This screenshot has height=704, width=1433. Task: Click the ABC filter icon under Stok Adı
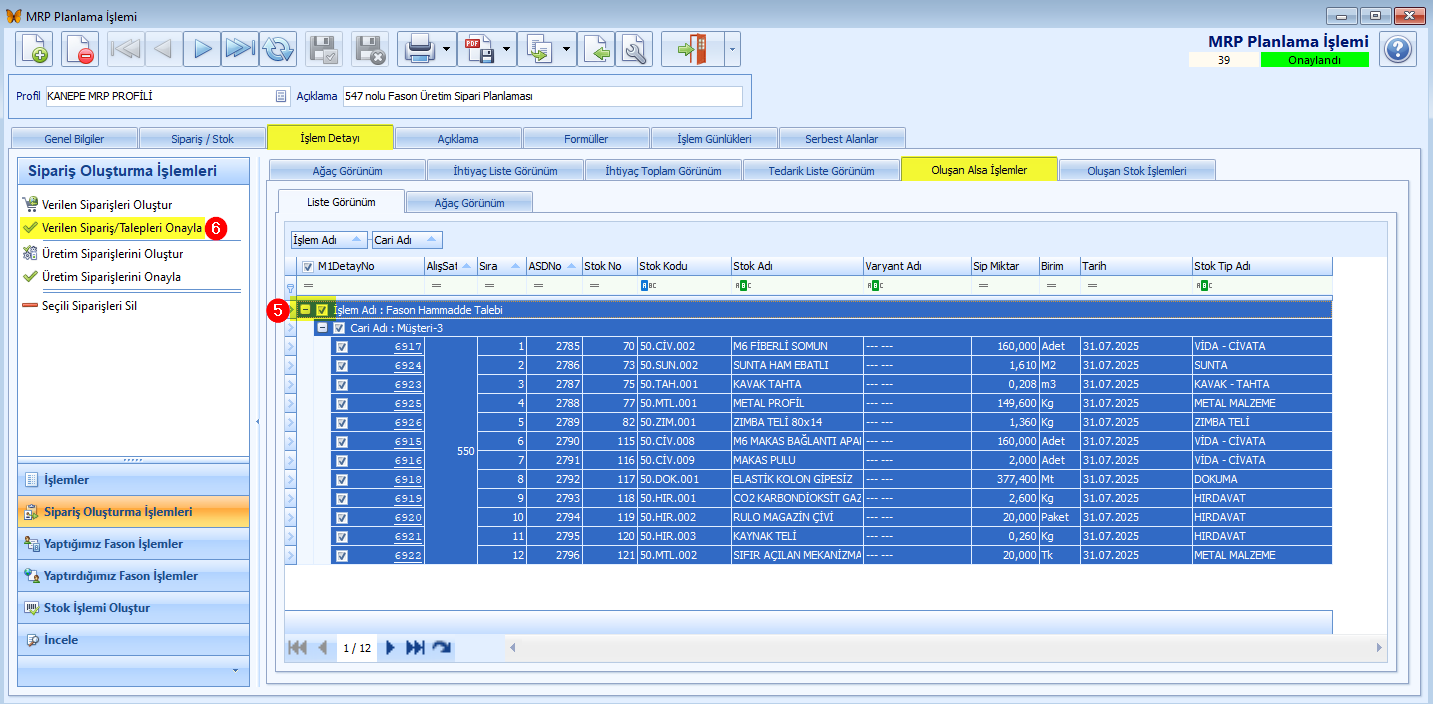pyautogui.click(x=742, y=286)
